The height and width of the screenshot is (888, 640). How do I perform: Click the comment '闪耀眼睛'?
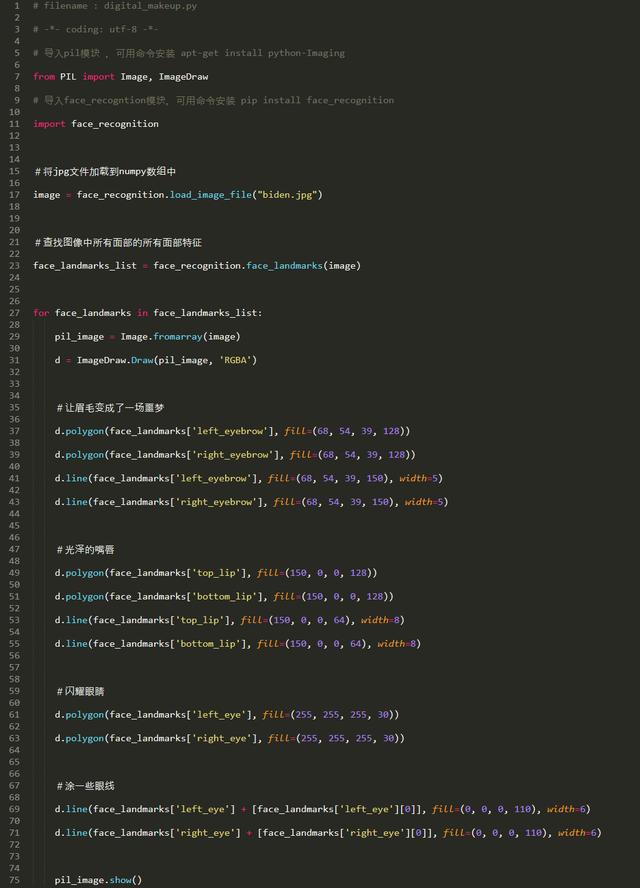[x=80, y=691]
